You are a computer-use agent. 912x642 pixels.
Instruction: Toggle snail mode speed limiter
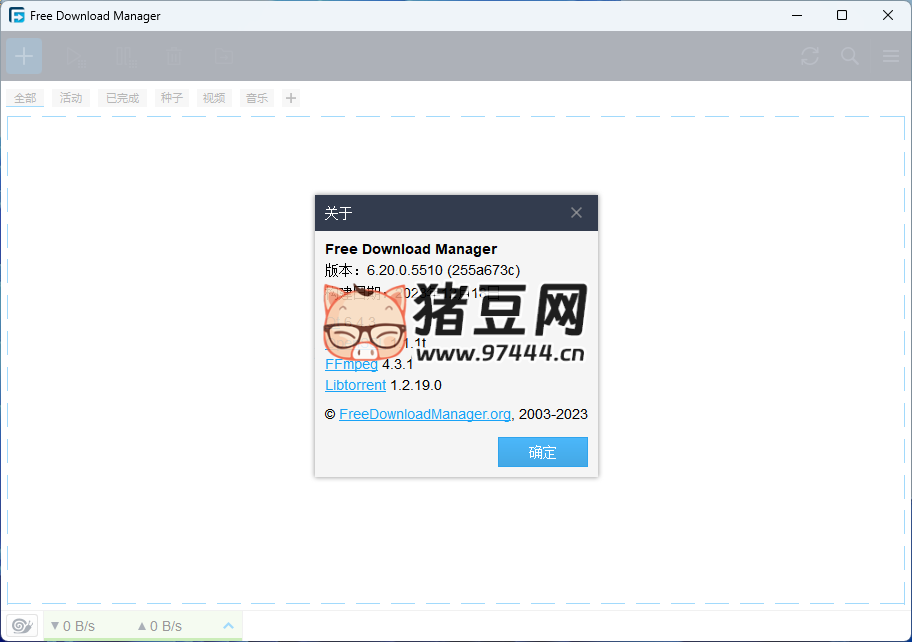(22, 626)
